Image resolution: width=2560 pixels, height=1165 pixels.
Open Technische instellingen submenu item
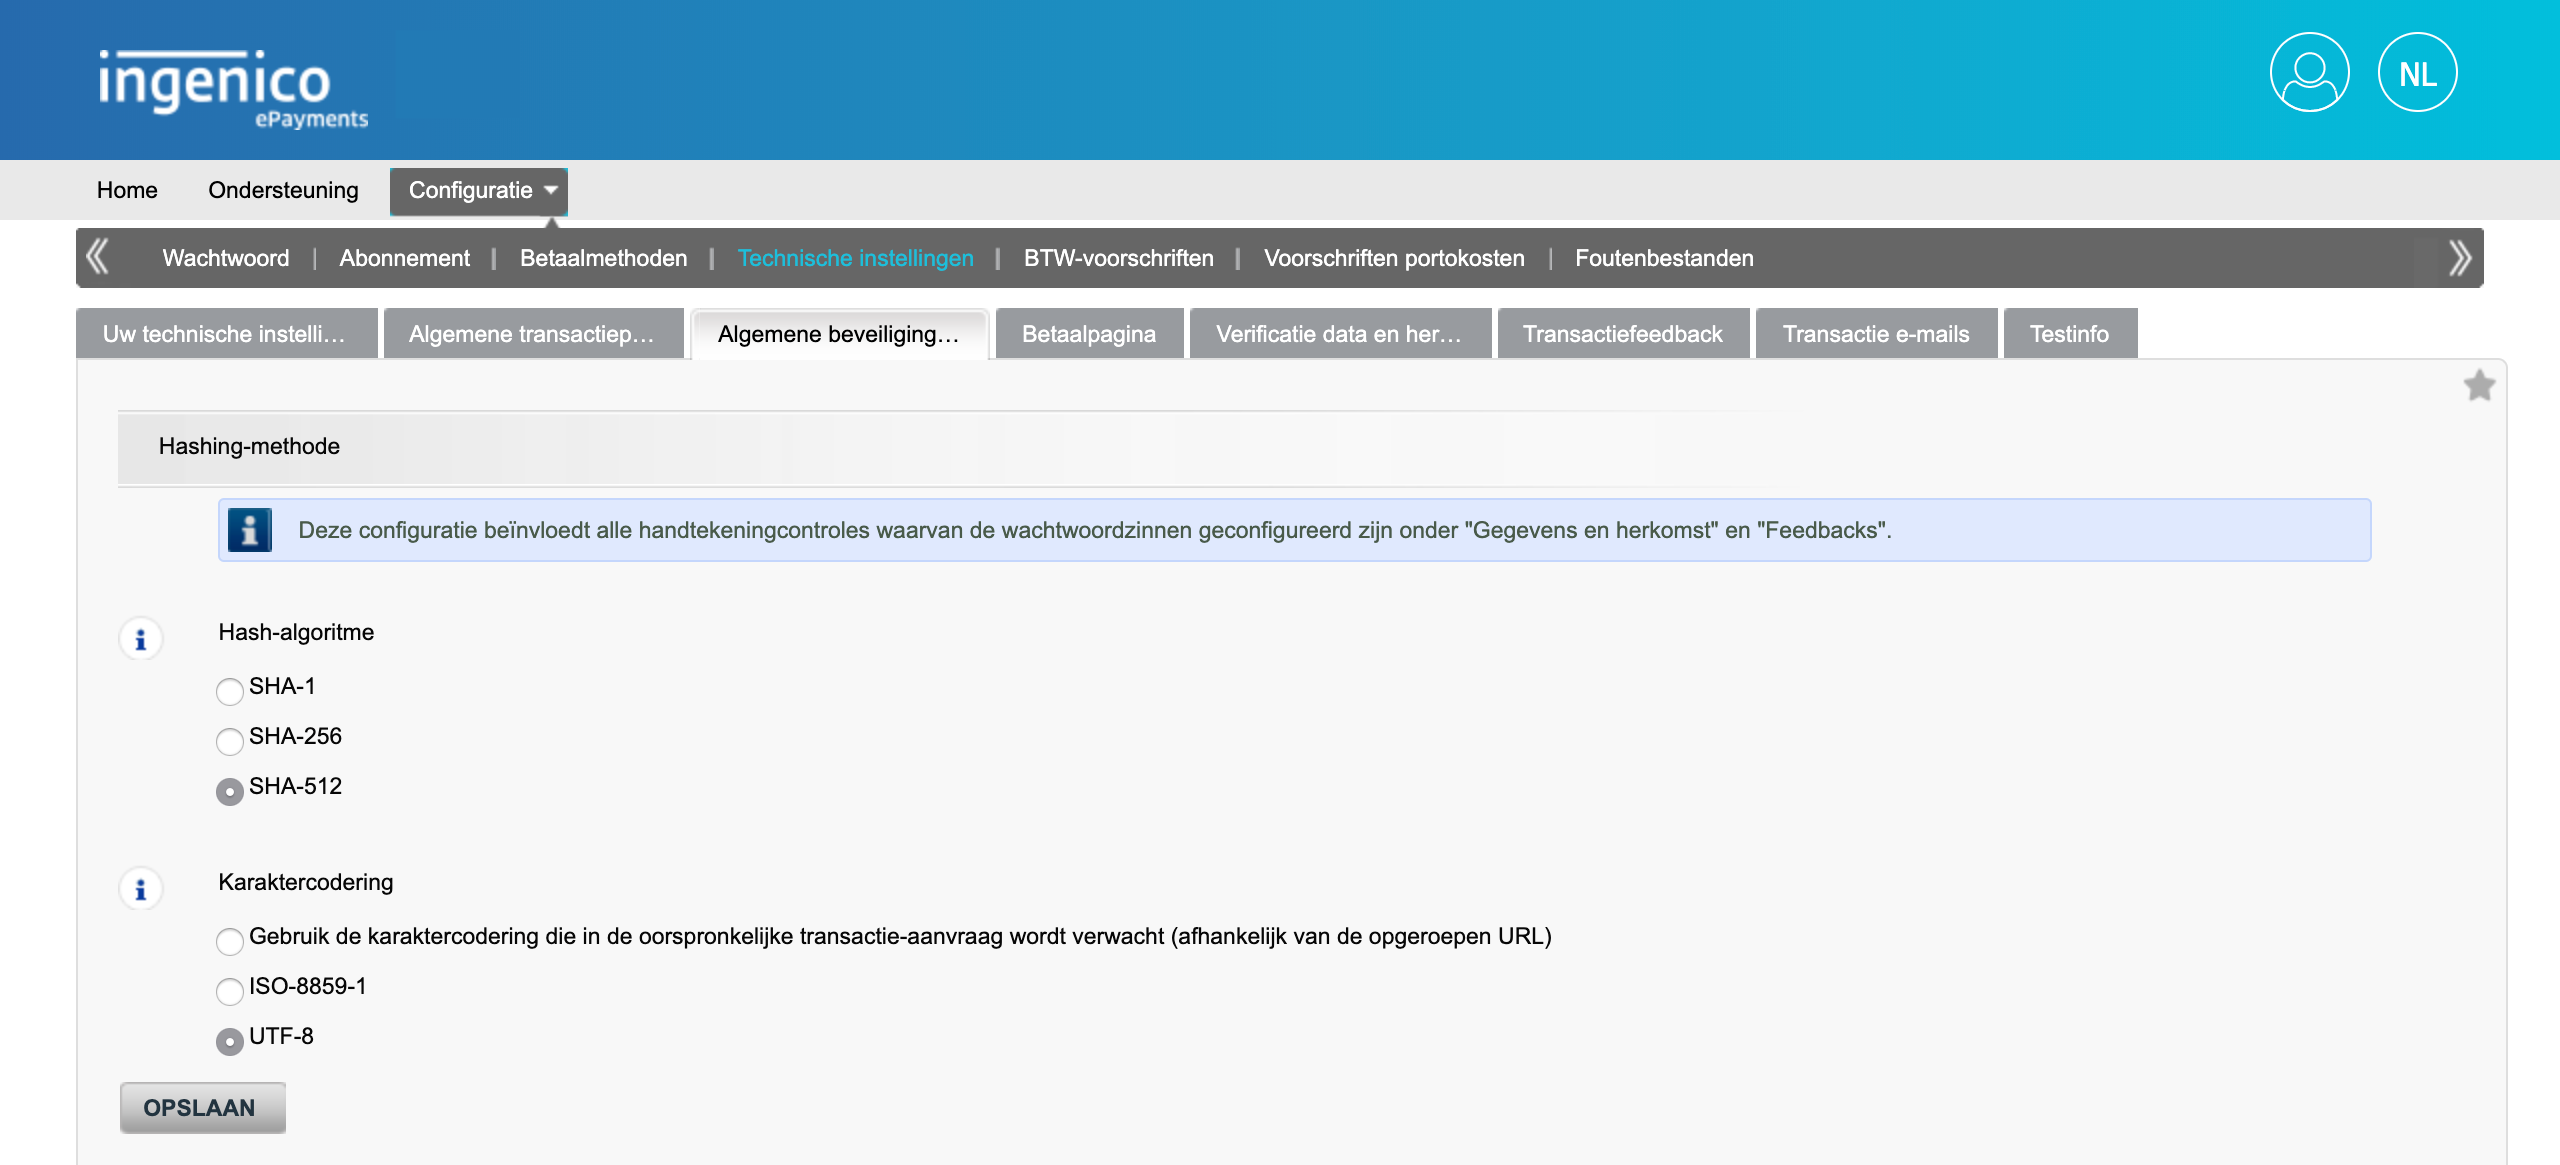pos(855,258)
